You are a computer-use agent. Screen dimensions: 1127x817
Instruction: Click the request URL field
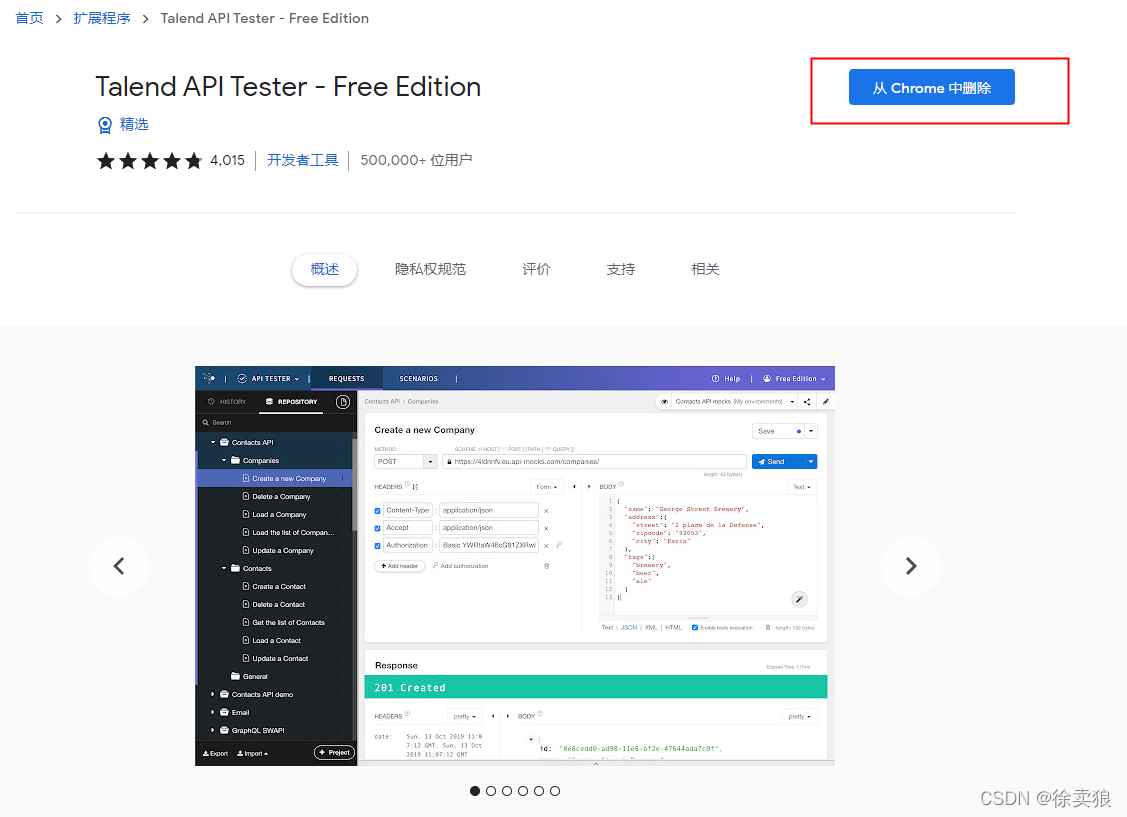point(594,461)
